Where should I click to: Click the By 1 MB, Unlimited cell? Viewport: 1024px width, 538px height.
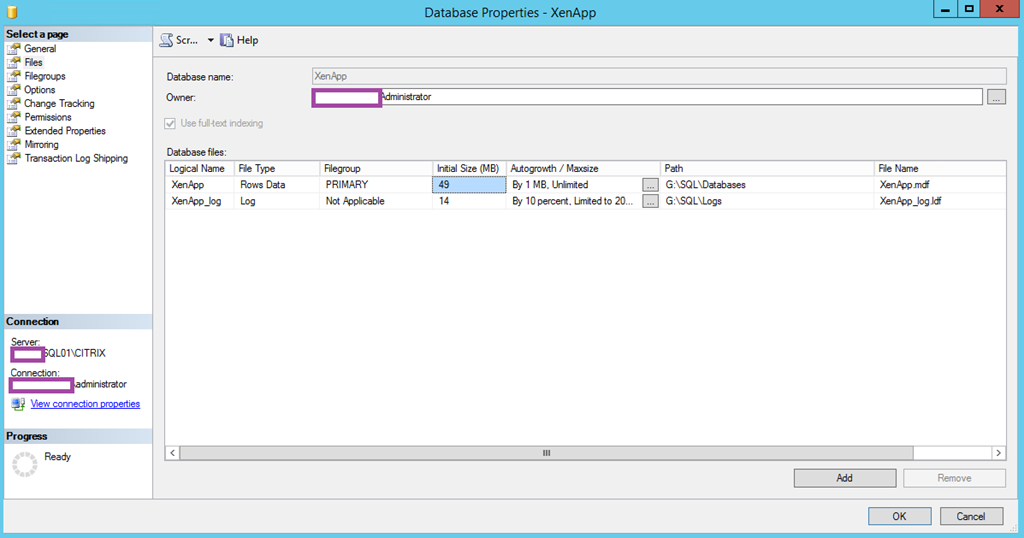point(574,185)
